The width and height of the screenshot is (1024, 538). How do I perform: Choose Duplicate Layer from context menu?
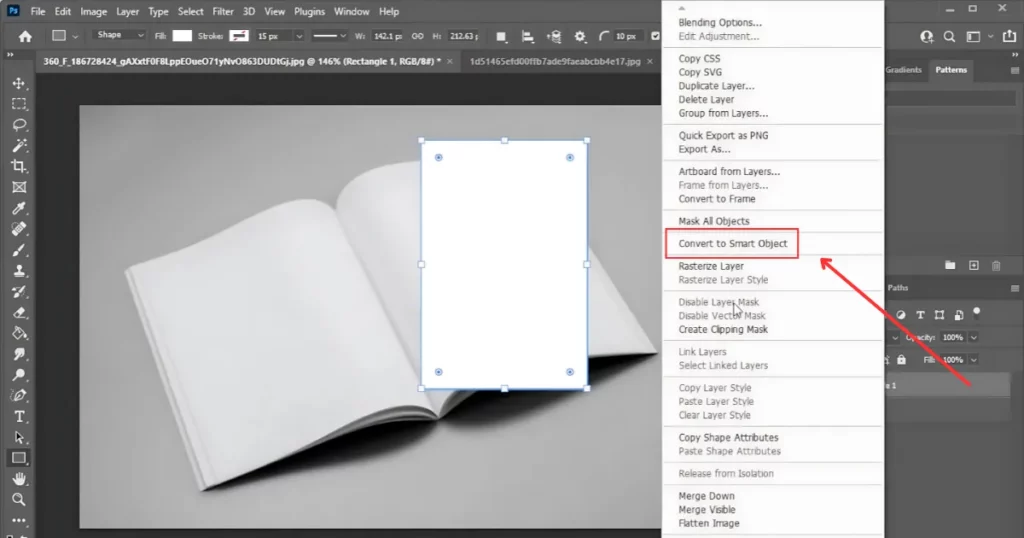pyautogui.click(x=716, y=86)
